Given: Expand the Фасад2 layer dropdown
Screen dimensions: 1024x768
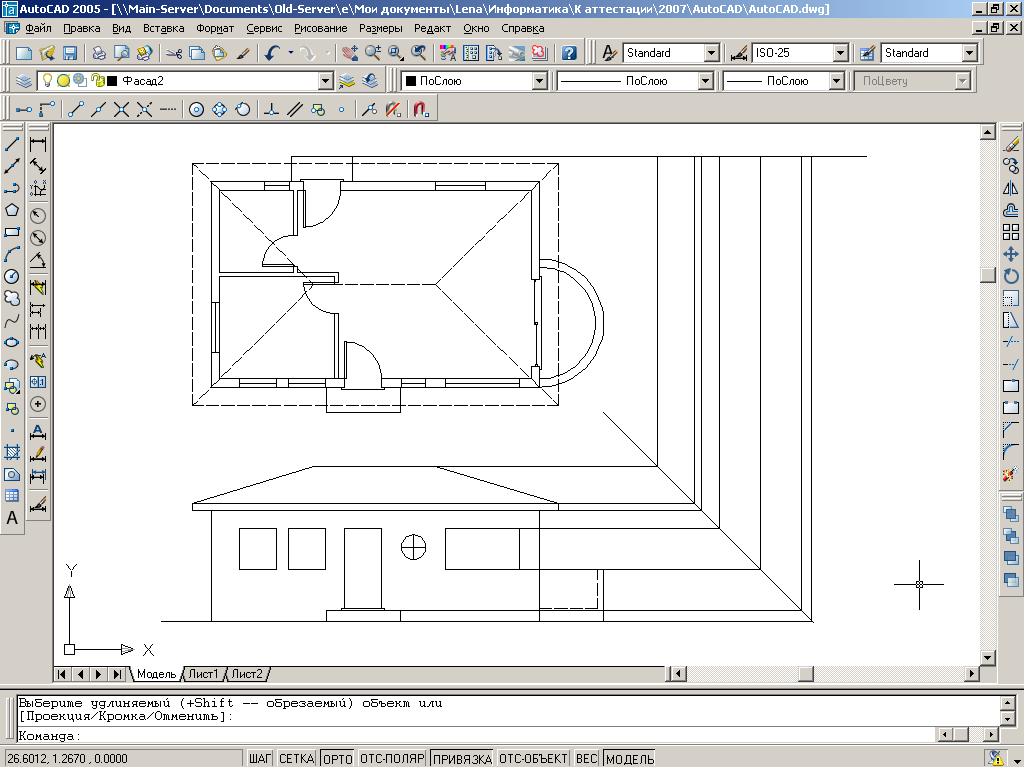Looking at the screenshot, I should click(x=326, y=81).
